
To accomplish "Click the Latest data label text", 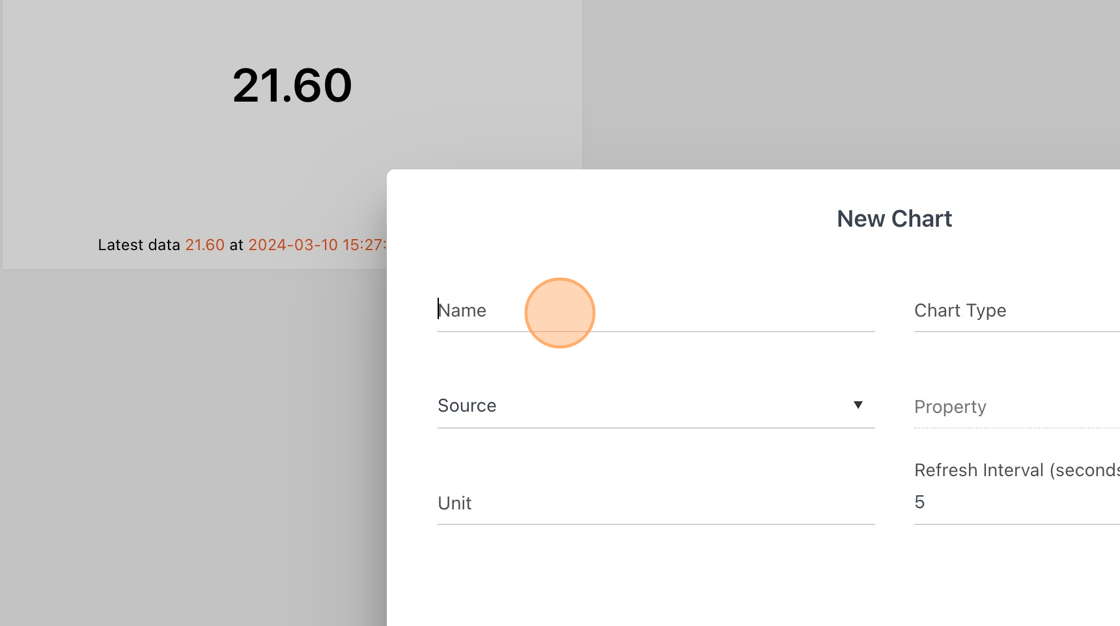I will [139, 244].
